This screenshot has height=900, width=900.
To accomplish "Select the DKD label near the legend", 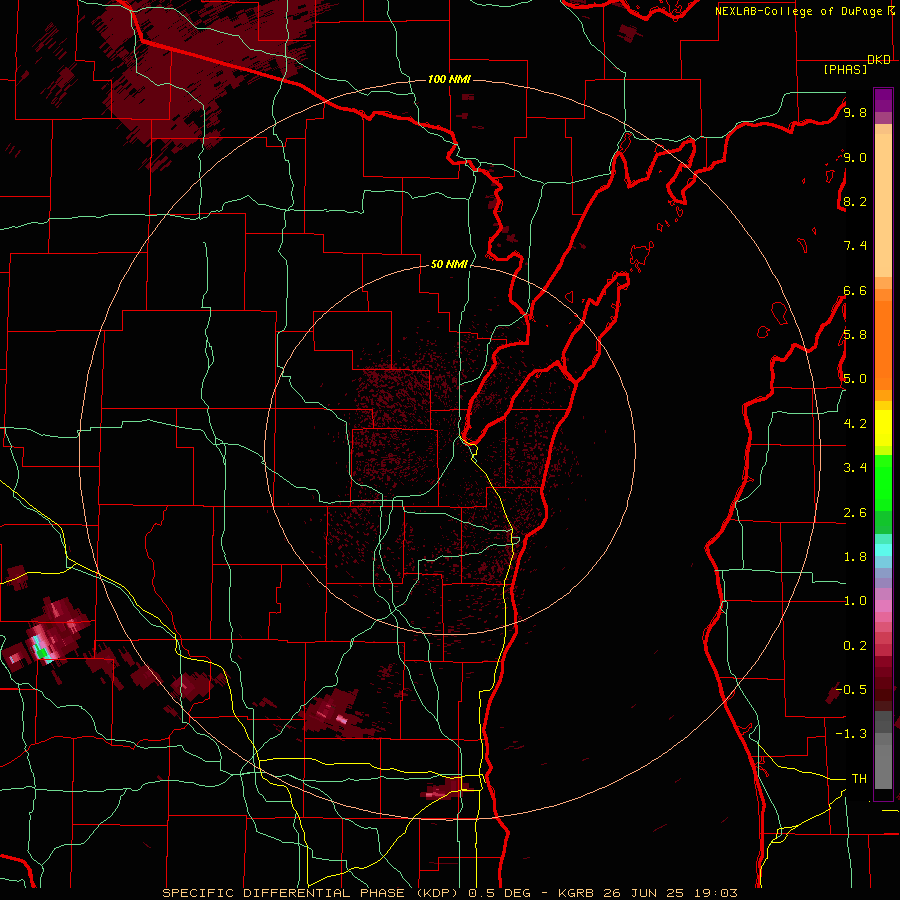I will pos(879,60).
